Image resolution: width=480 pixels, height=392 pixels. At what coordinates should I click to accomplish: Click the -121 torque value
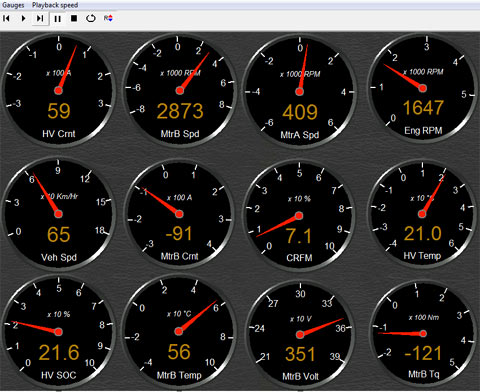coord(423,353)
